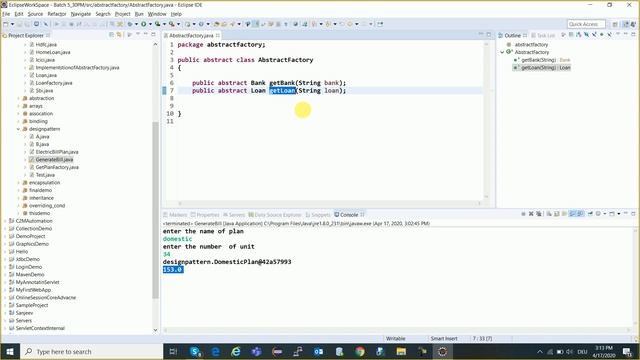The image size is (640, 360).
Task: Open File Explorer from the taskbar
Action: tap(401, 351)
